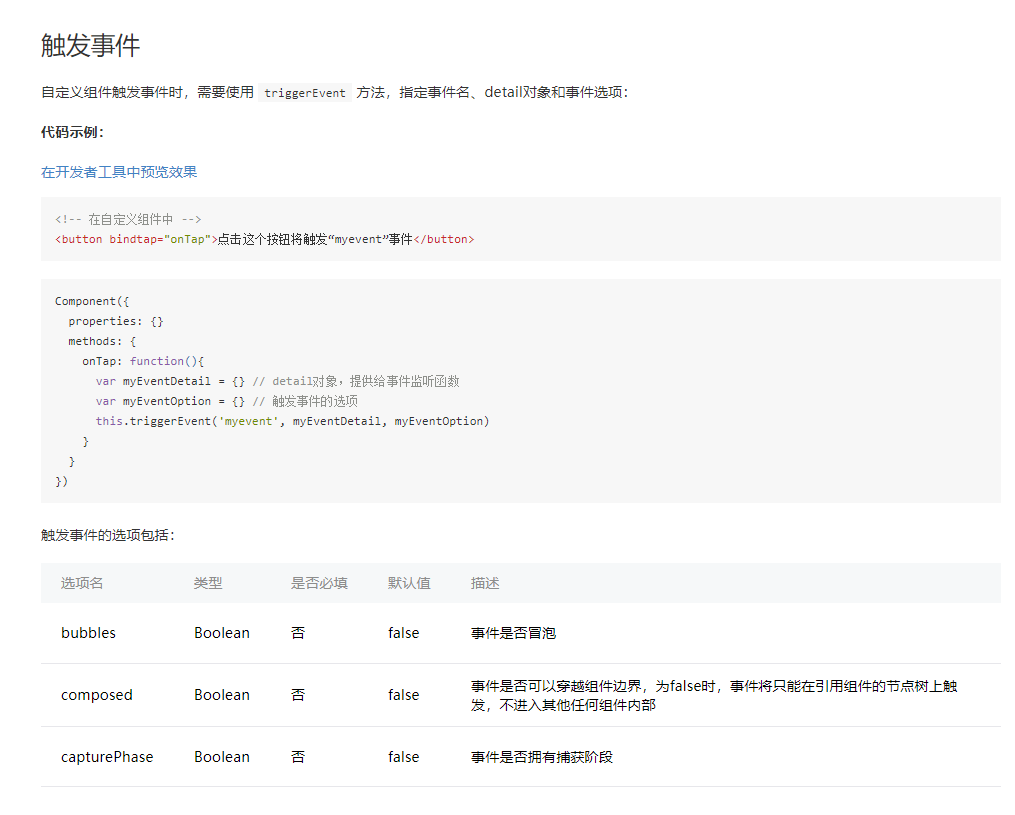Click the 描述 column header
The image size is (1015, 815).
[x=485, y=583]
